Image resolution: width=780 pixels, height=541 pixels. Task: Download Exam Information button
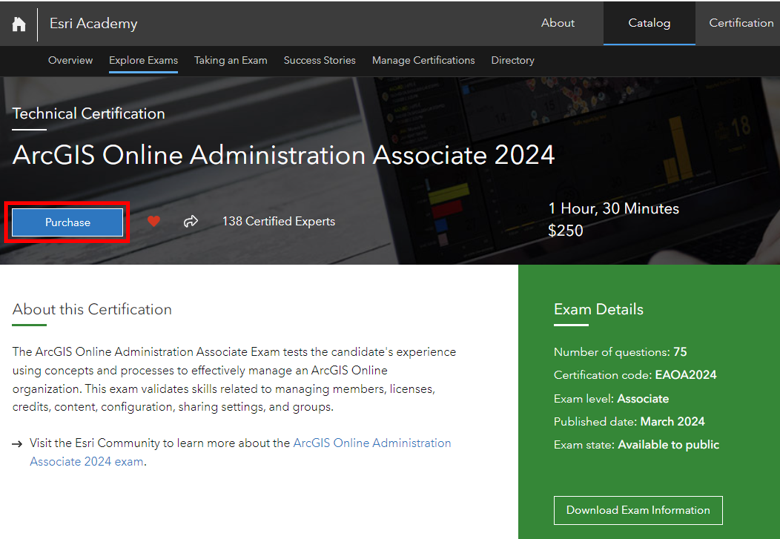click(x=638, y=510)
